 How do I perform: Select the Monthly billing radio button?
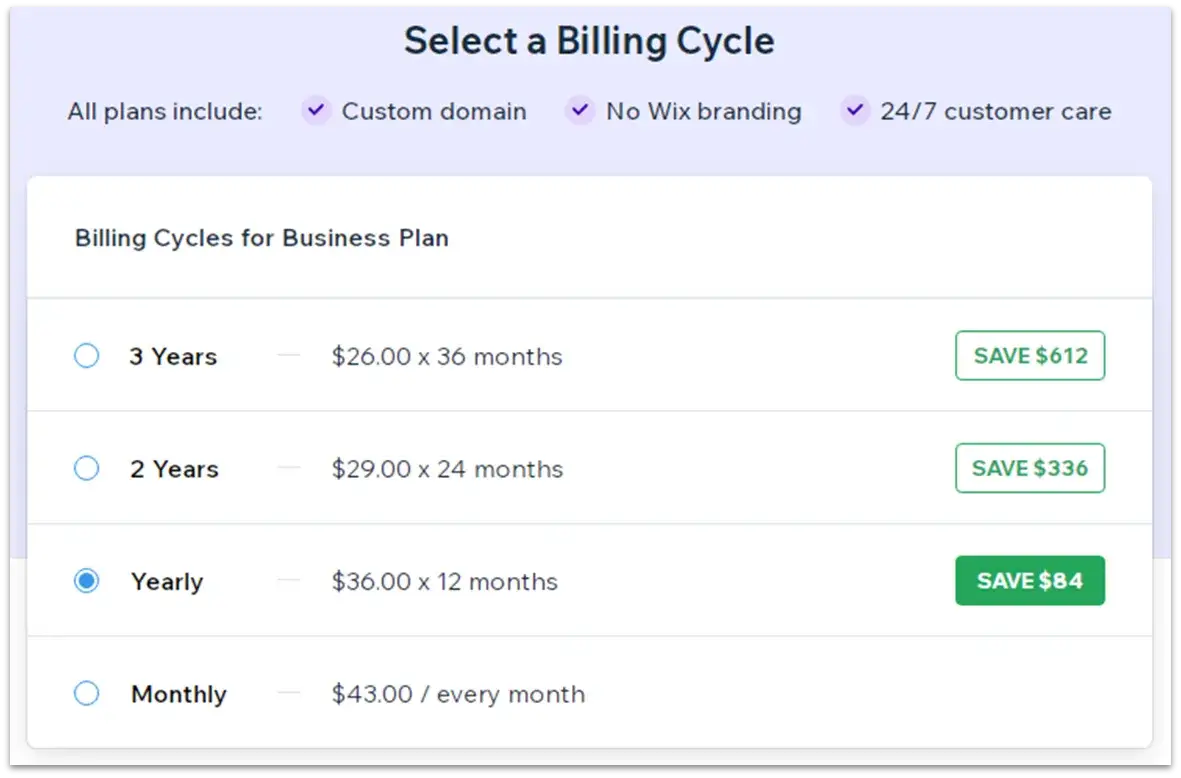coord(87,693)
